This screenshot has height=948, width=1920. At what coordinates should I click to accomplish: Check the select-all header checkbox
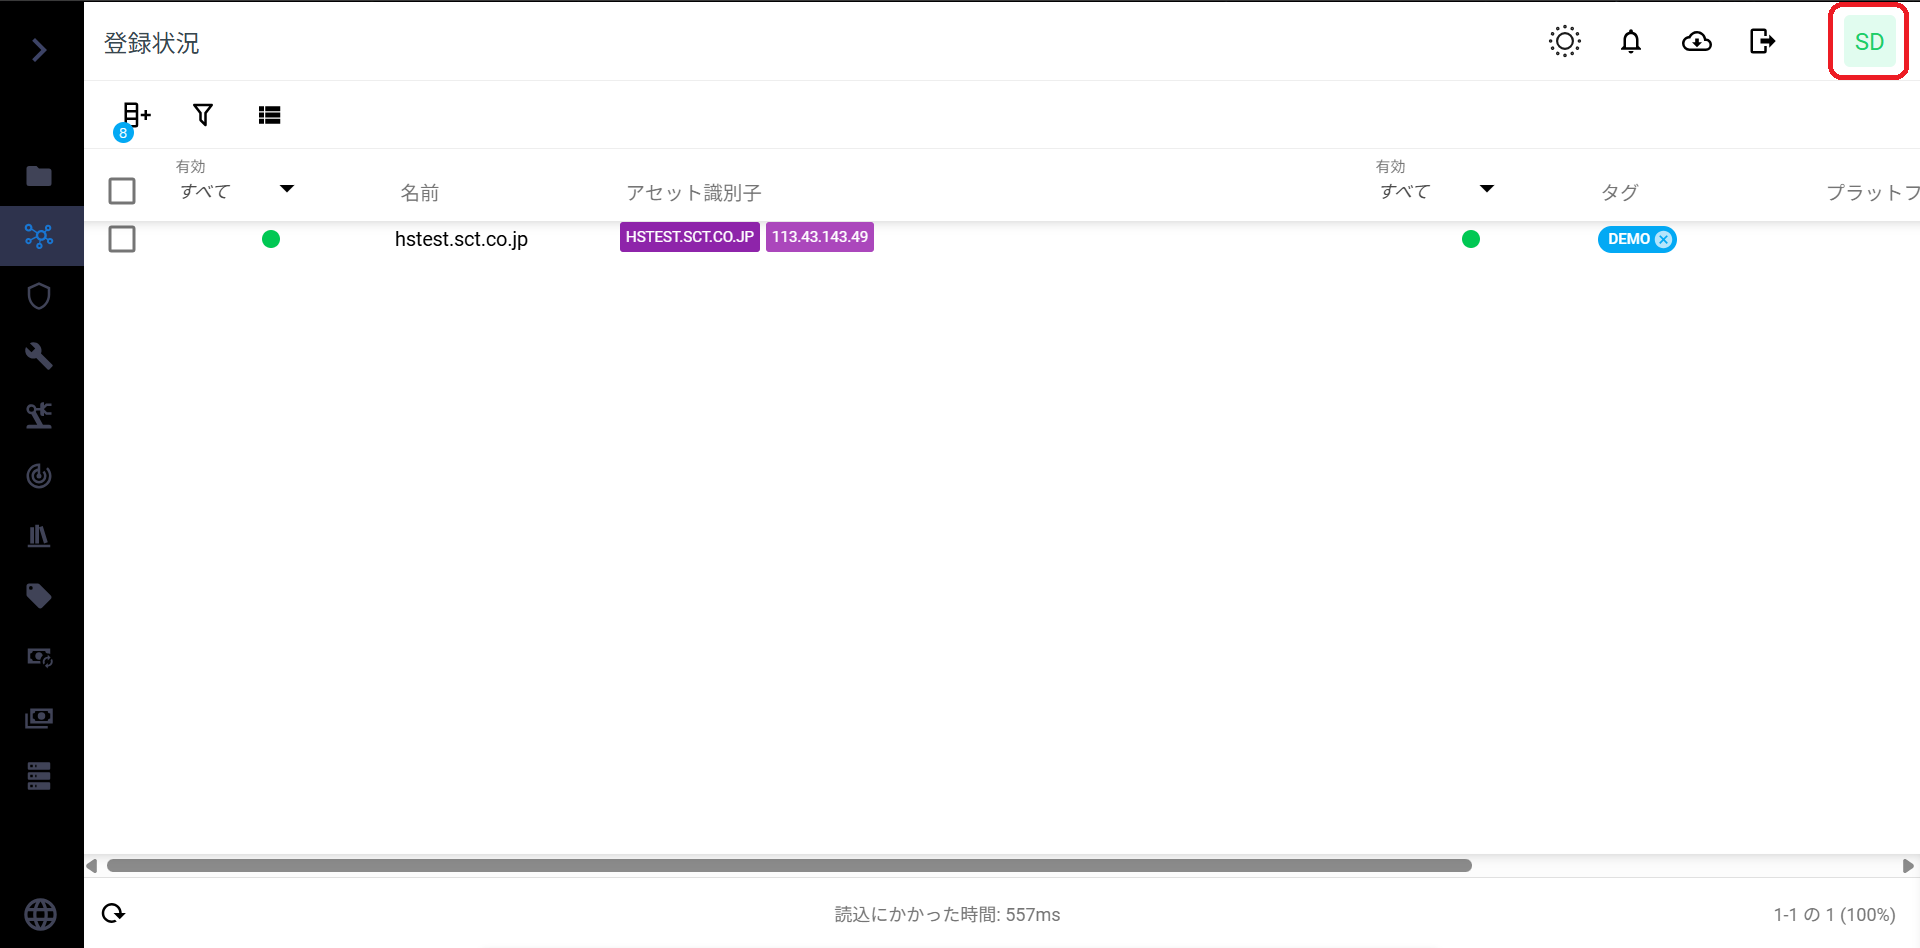[x=122, y=191]
